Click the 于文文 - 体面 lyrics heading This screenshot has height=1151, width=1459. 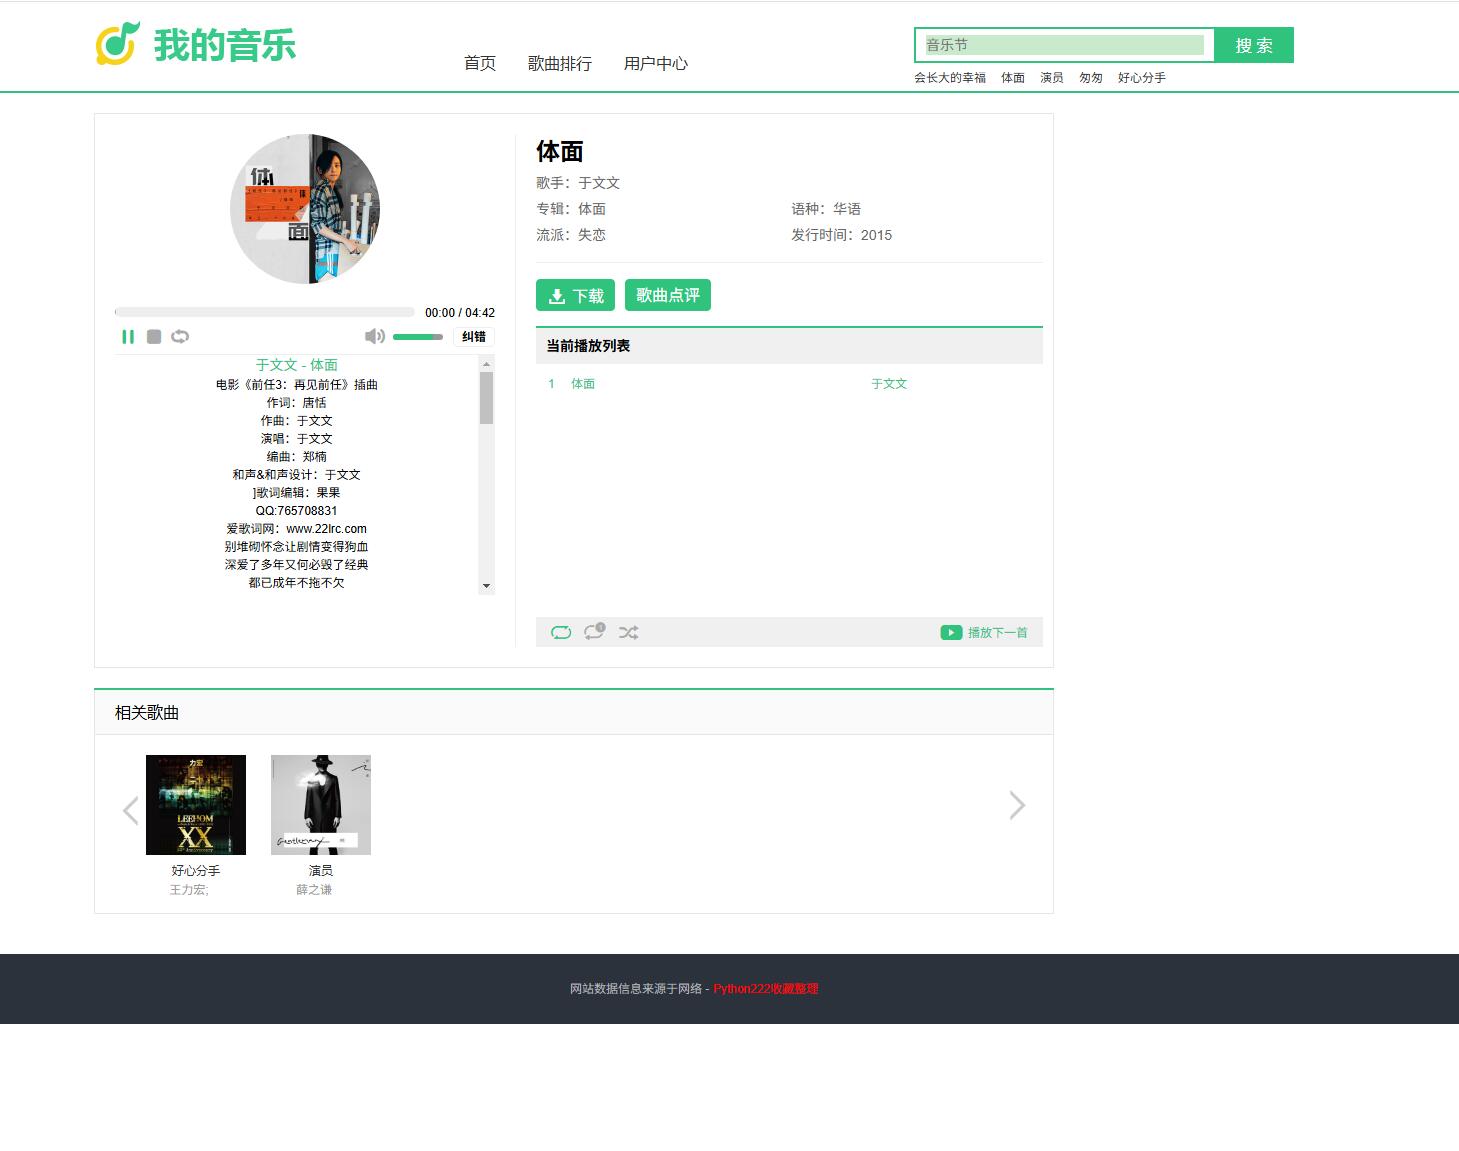click(x=297, y=365)
